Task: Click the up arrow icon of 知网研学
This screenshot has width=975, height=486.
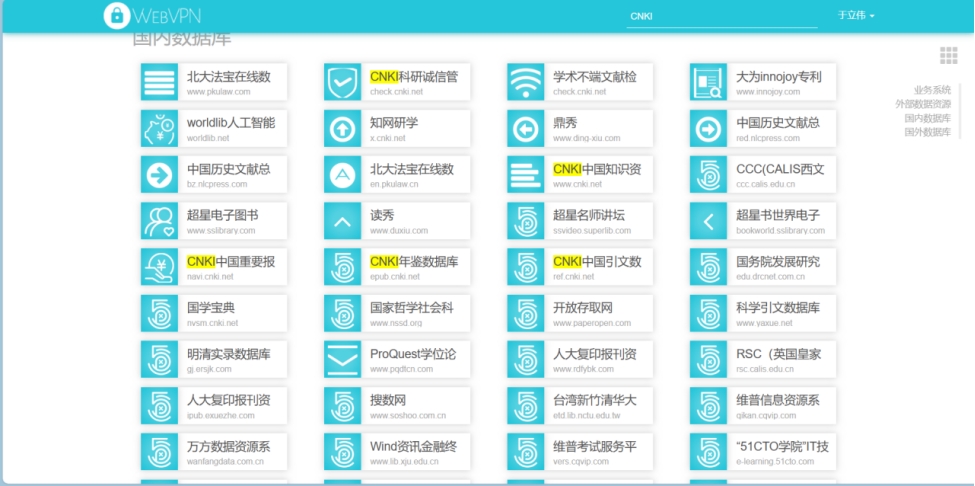Action: click(x=342, y=128)
